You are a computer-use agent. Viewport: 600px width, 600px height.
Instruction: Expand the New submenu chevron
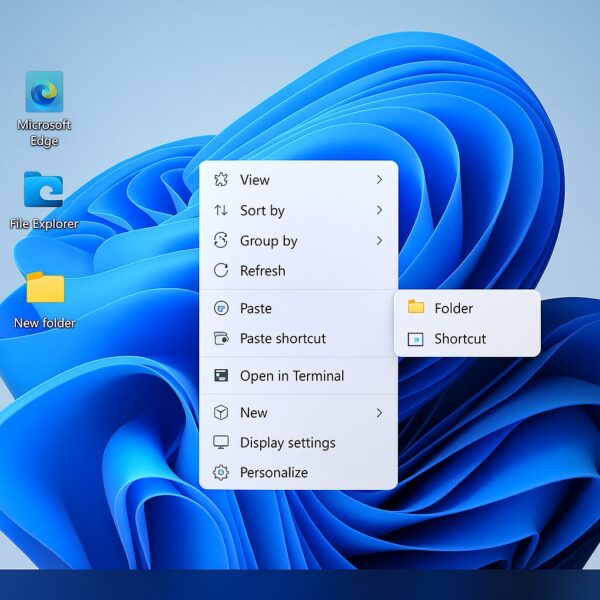[x=379, y=413]
